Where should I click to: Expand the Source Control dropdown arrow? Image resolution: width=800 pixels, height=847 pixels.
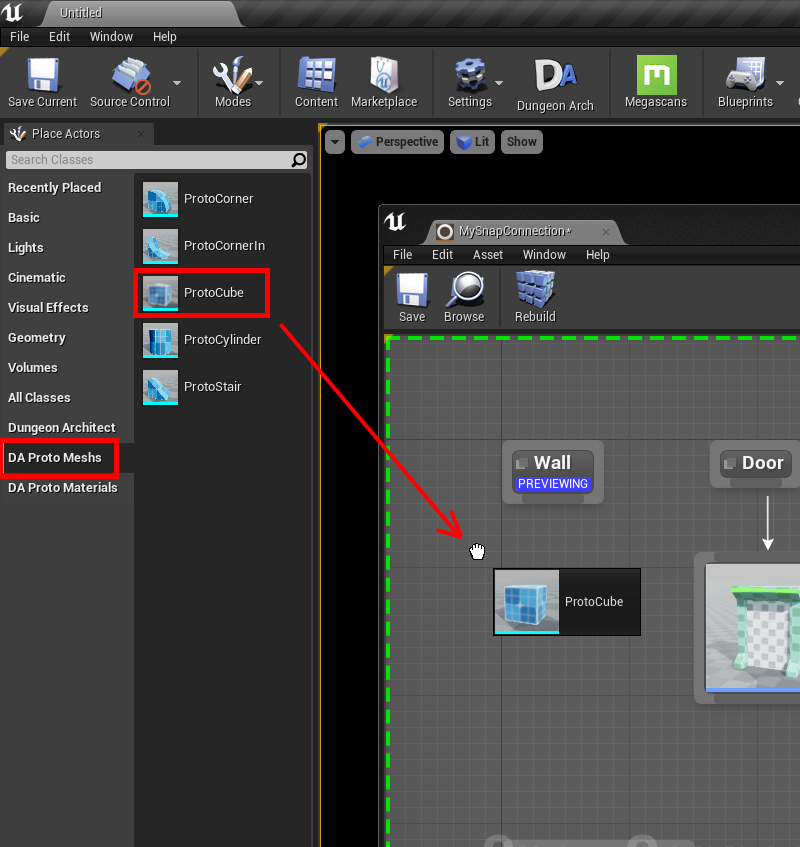pos(177,83)
